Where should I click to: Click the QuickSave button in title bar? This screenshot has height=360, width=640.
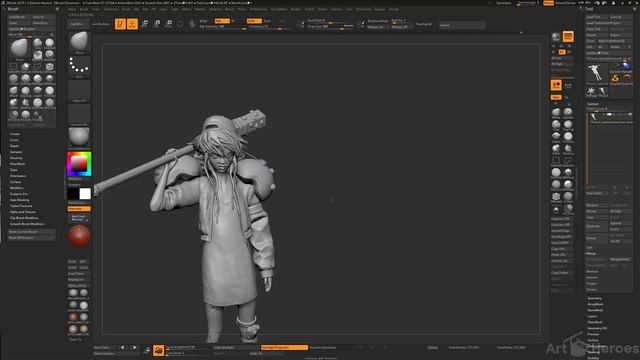[503, 3]
